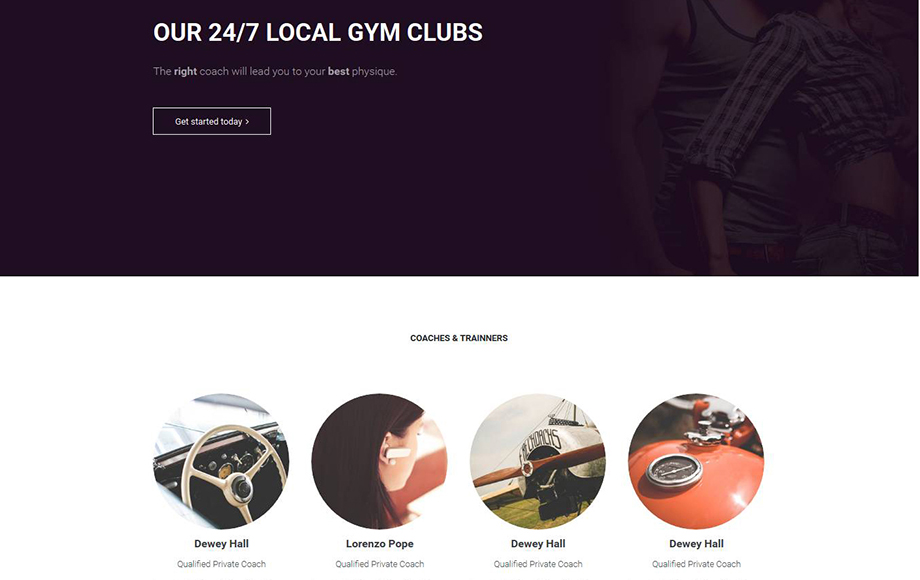Click the chevron arrow inside Get started button
Image resolution: width=920 pixels, height=580 pixels.
(247, 122)
